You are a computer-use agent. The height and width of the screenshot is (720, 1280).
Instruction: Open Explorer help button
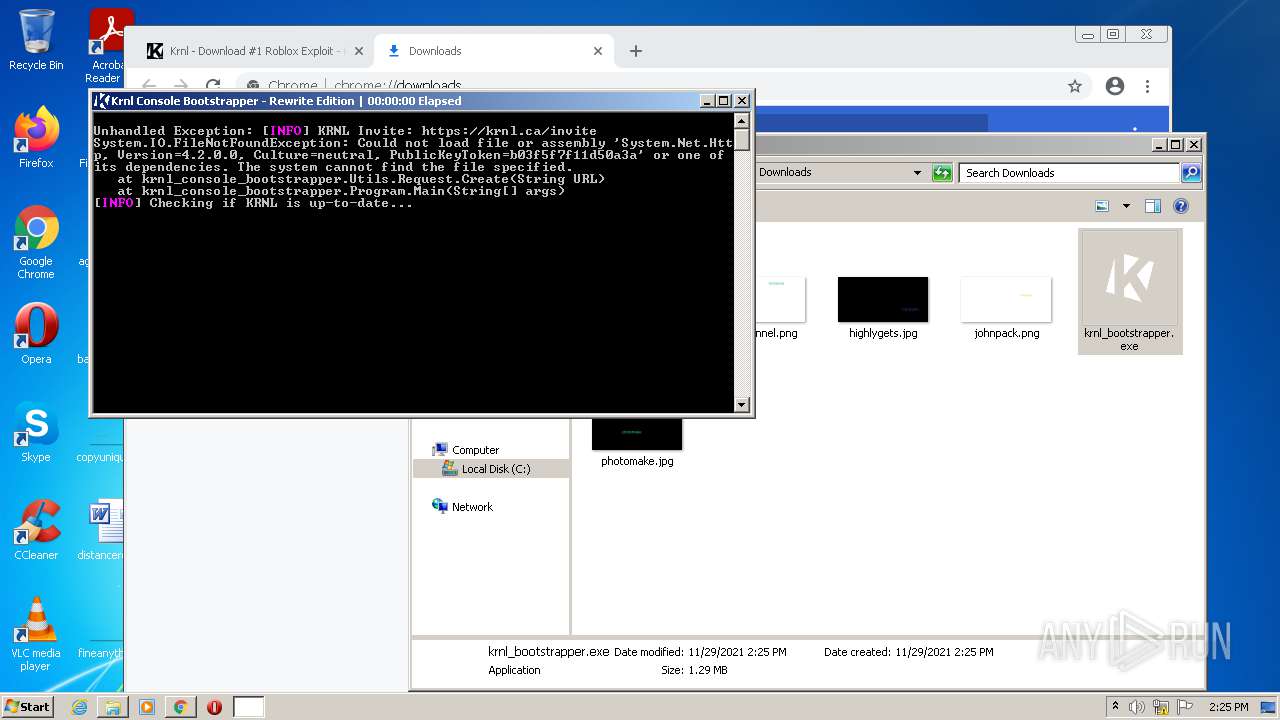click(1181, 206)
